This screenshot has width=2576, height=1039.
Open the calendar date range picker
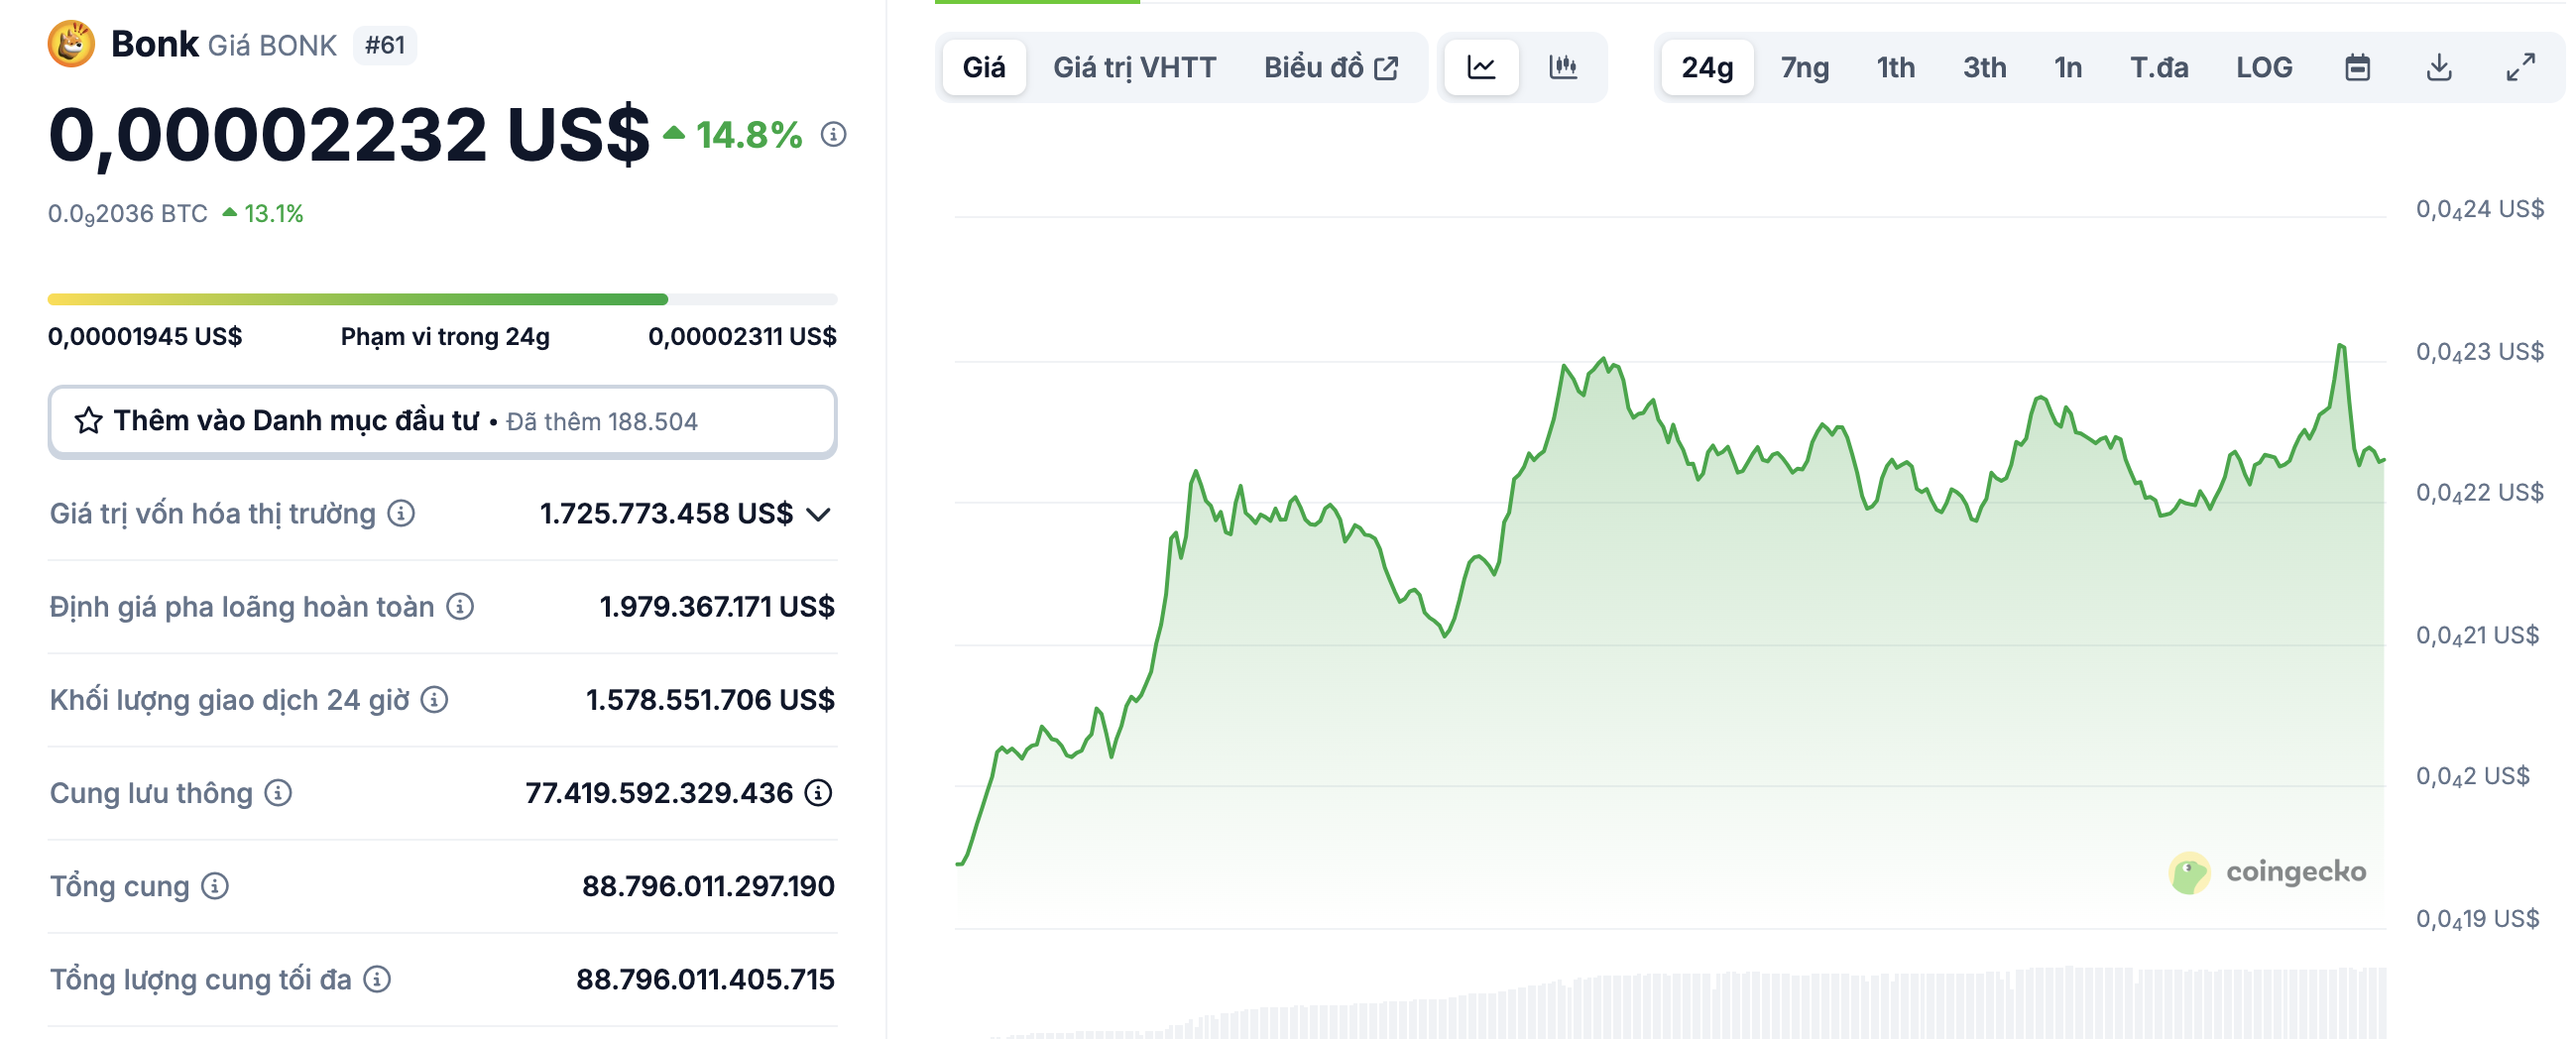[2357, 68]
